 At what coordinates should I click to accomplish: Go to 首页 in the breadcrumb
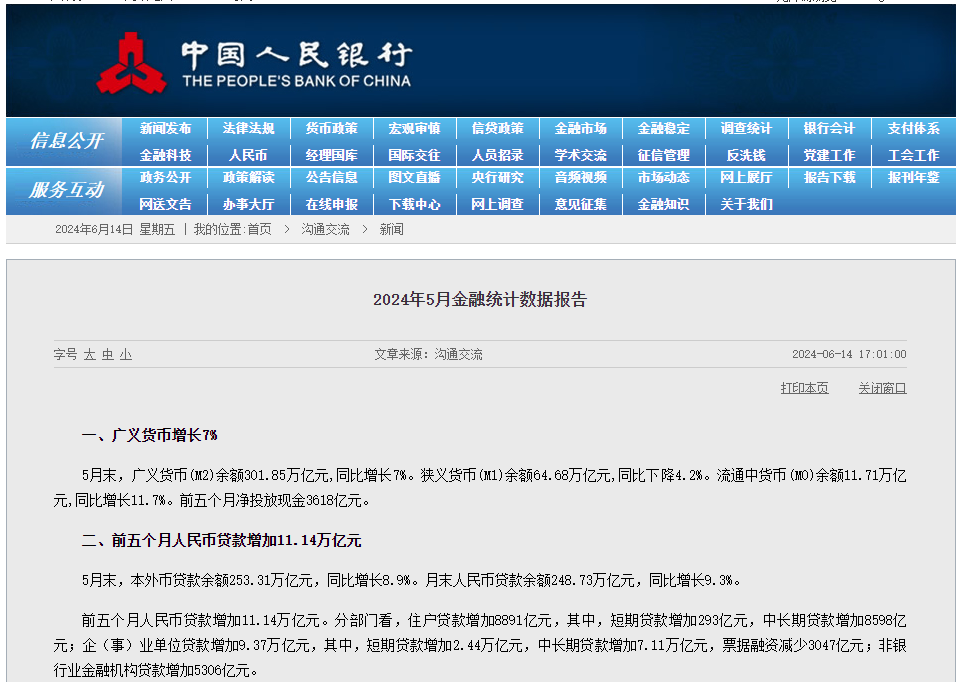point(259,230)
